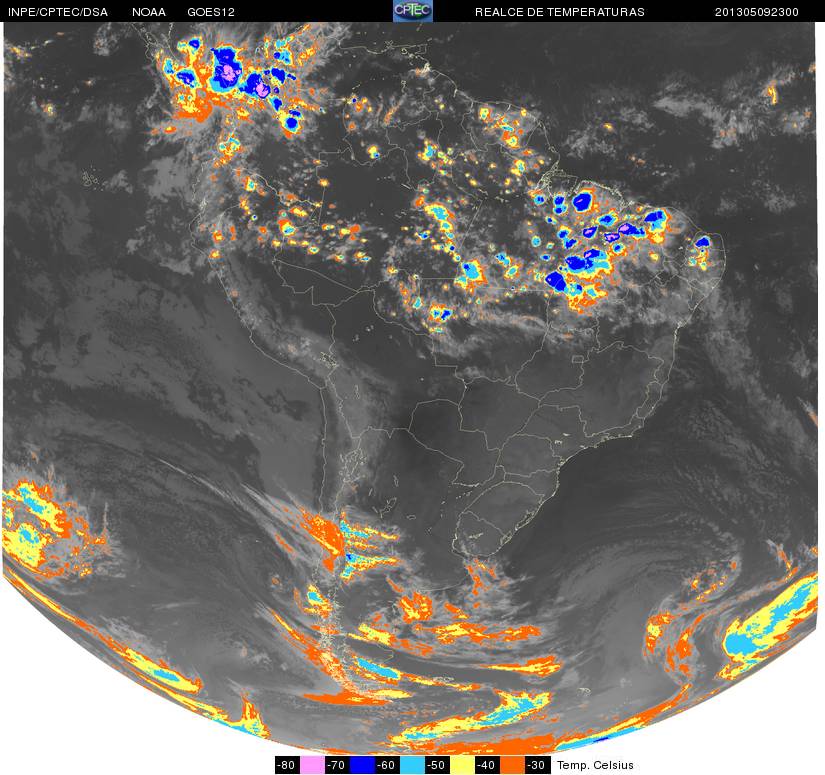Select the Temp. Celsius legend caption
825x775 pixels.
[595, 765]
